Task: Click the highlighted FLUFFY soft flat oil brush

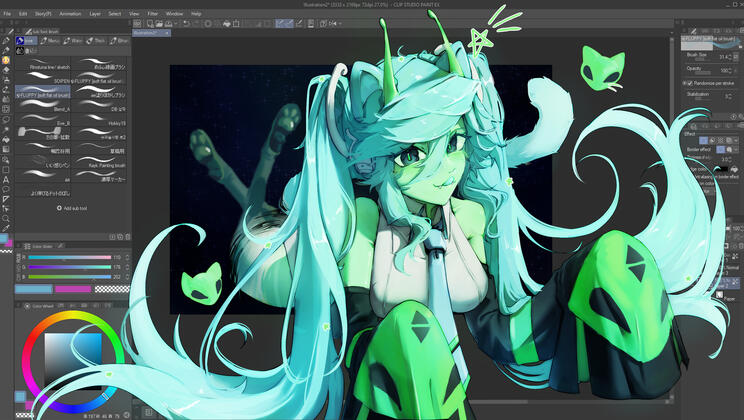Action: [43, 92]
